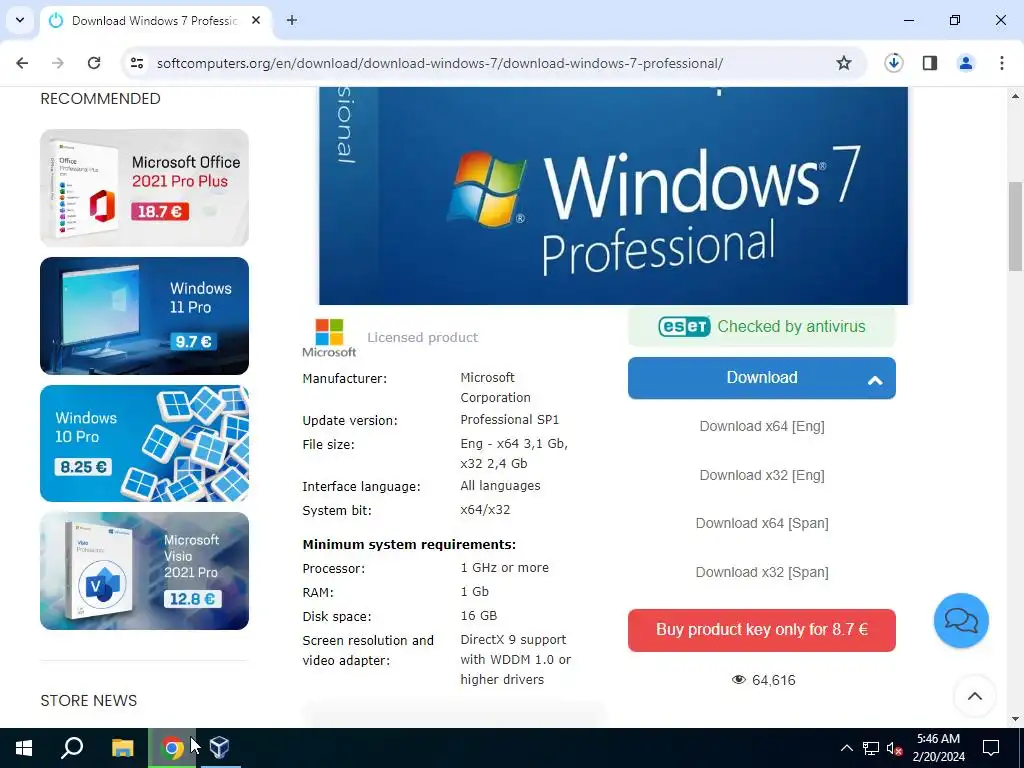Viewport: 1024px width, 768px height.
Task: Choose Download x32 [Span]
Action: click(761, 573)
